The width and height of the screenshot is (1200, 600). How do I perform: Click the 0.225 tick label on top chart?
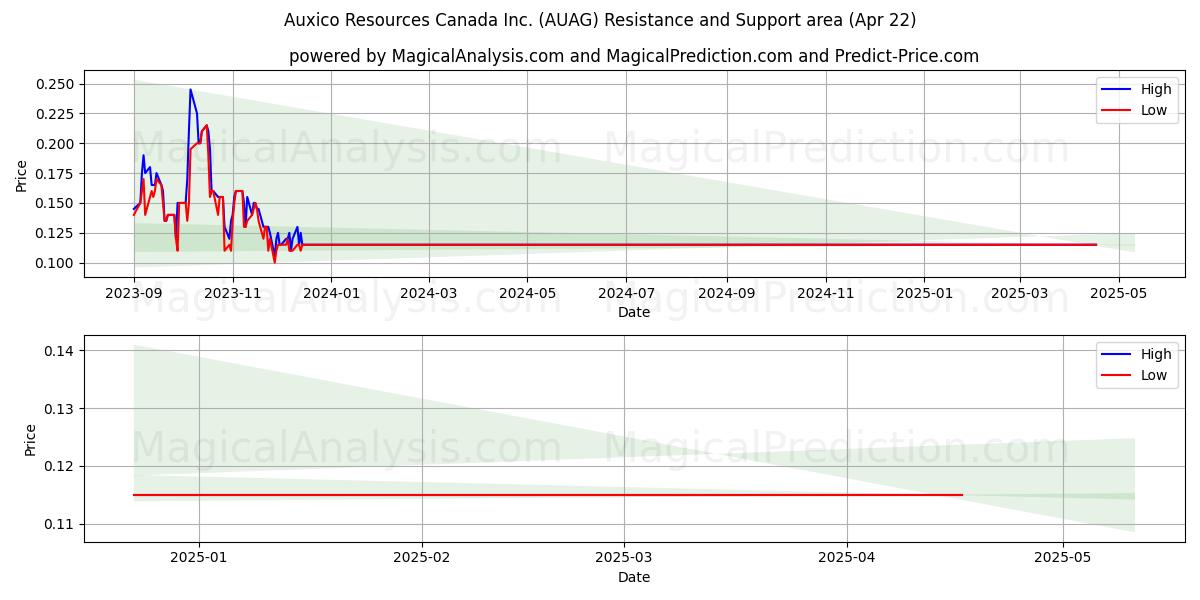(x=55, y=114)
